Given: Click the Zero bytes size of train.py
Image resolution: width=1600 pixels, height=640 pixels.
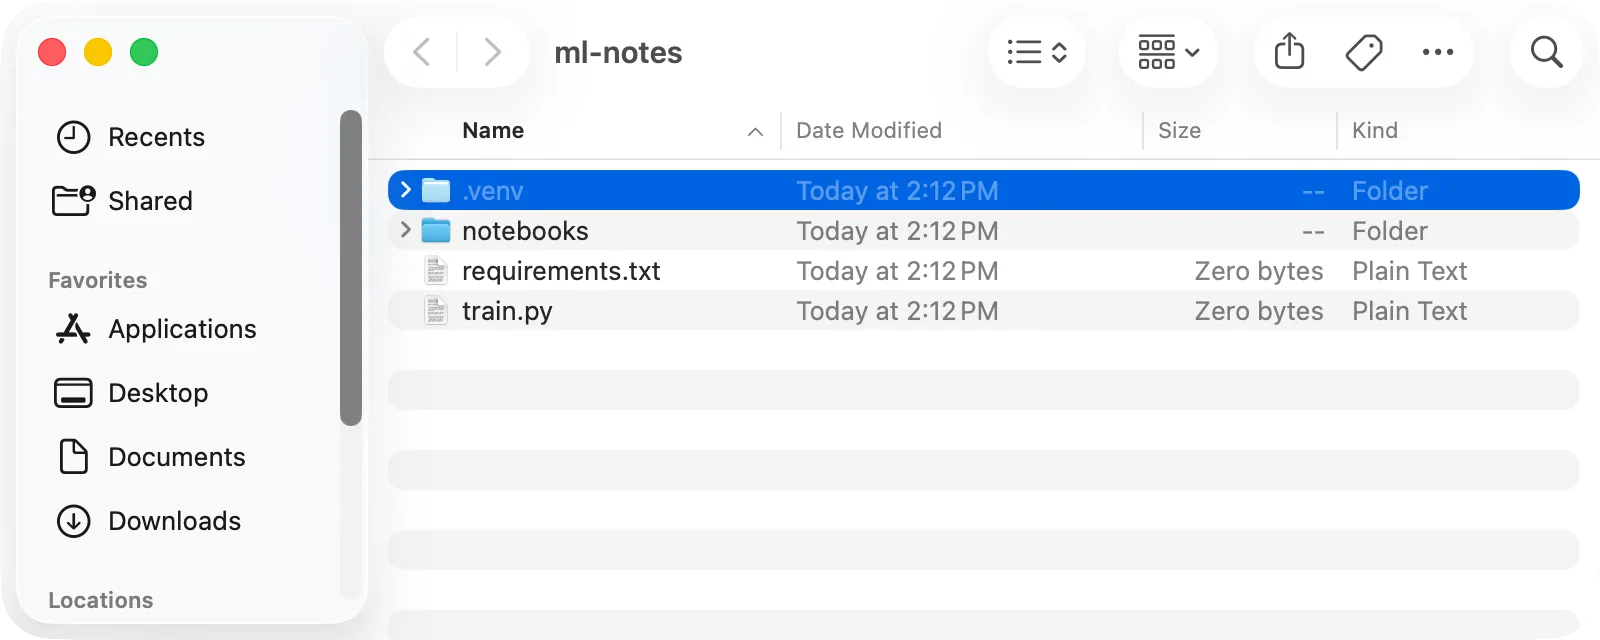Looking at the screenshot, I should click(1258, 311).
